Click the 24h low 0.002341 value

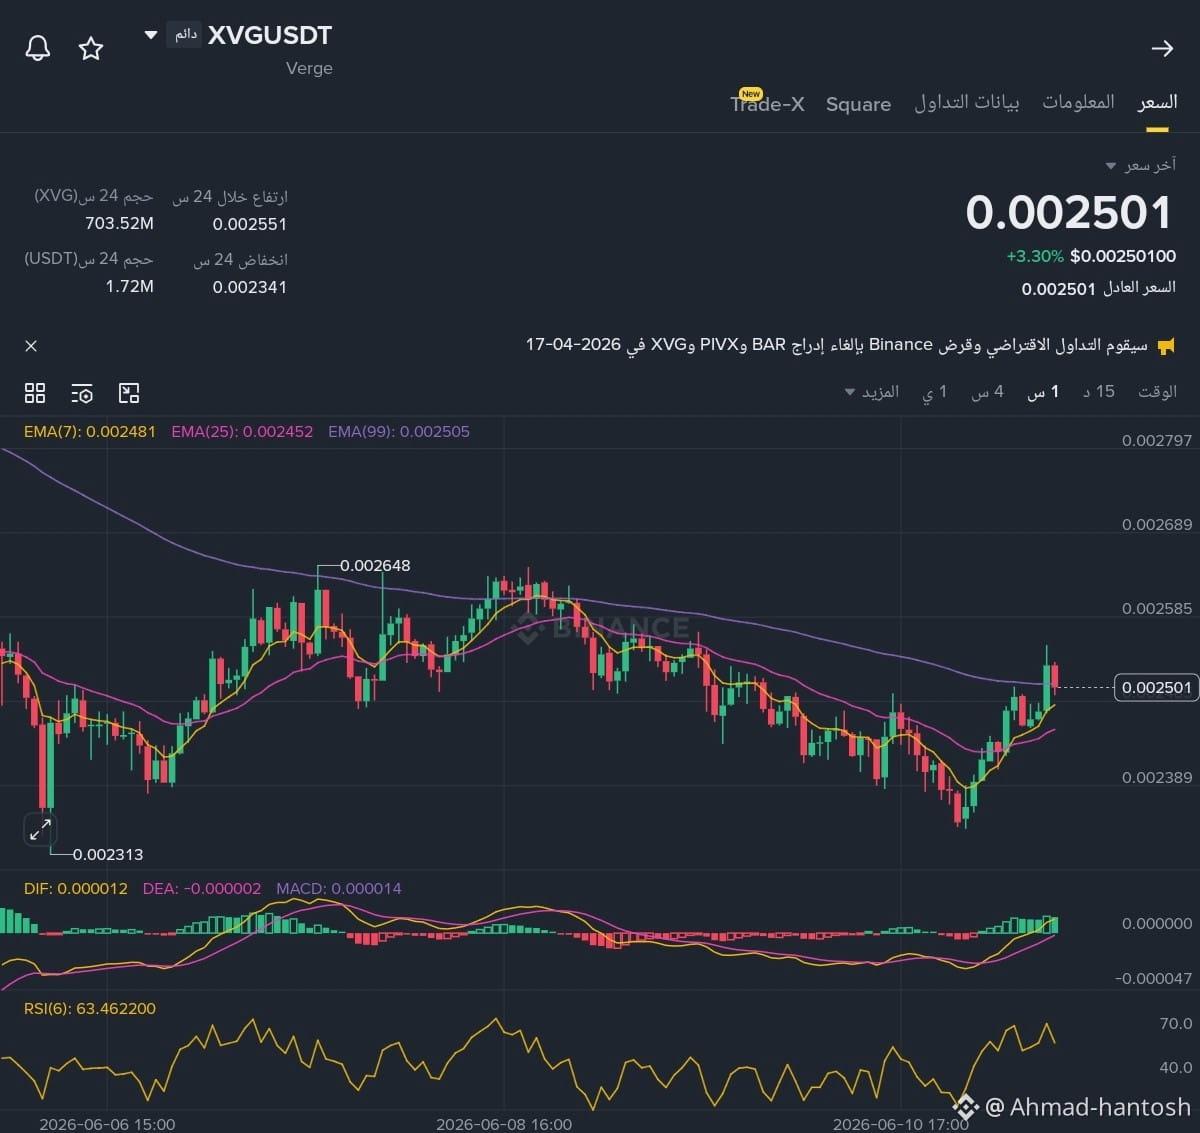click(249, 287)
